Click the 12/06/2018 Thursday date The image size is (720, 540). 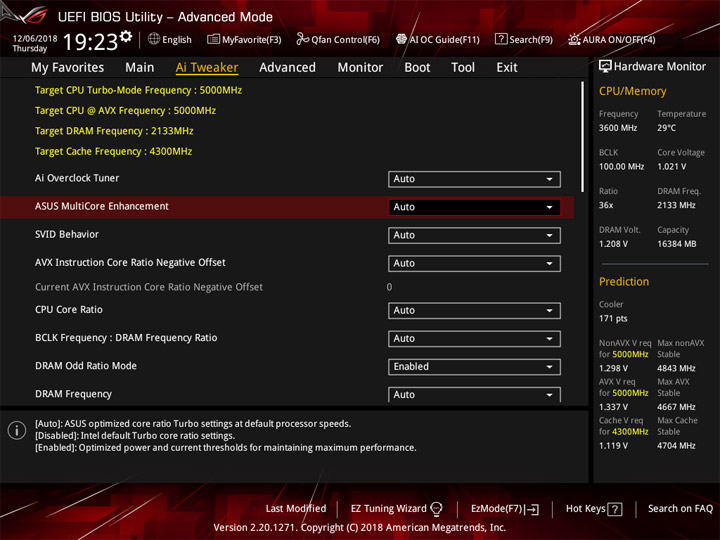34,43
